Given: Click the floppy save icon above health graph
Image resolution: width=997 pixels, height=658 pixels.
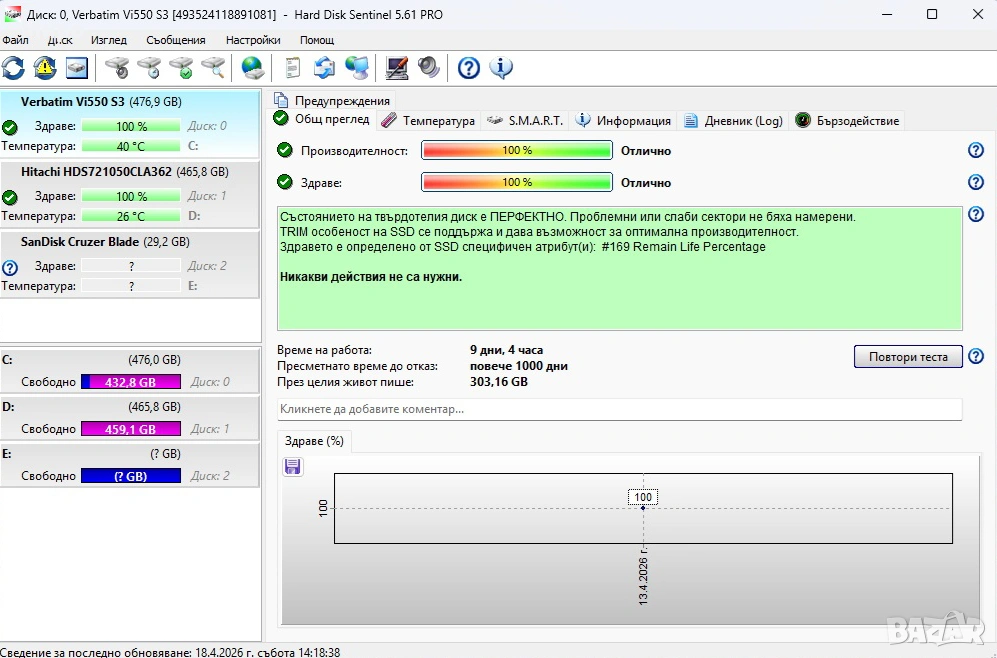Looking at the screenshot, I should pos(293,466).
